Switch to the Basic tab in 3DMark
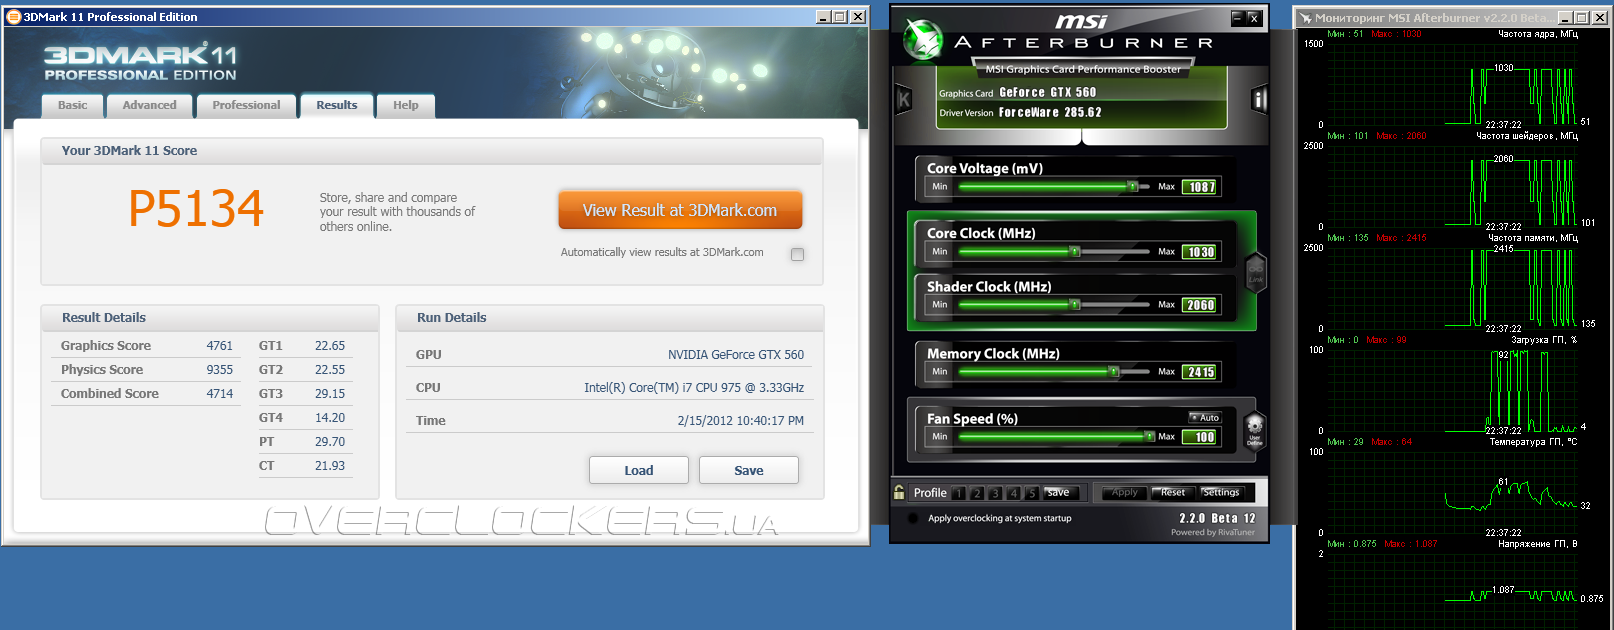This screenshot has width=1614, height=630. pyautogui.click(x=72, y=105)
